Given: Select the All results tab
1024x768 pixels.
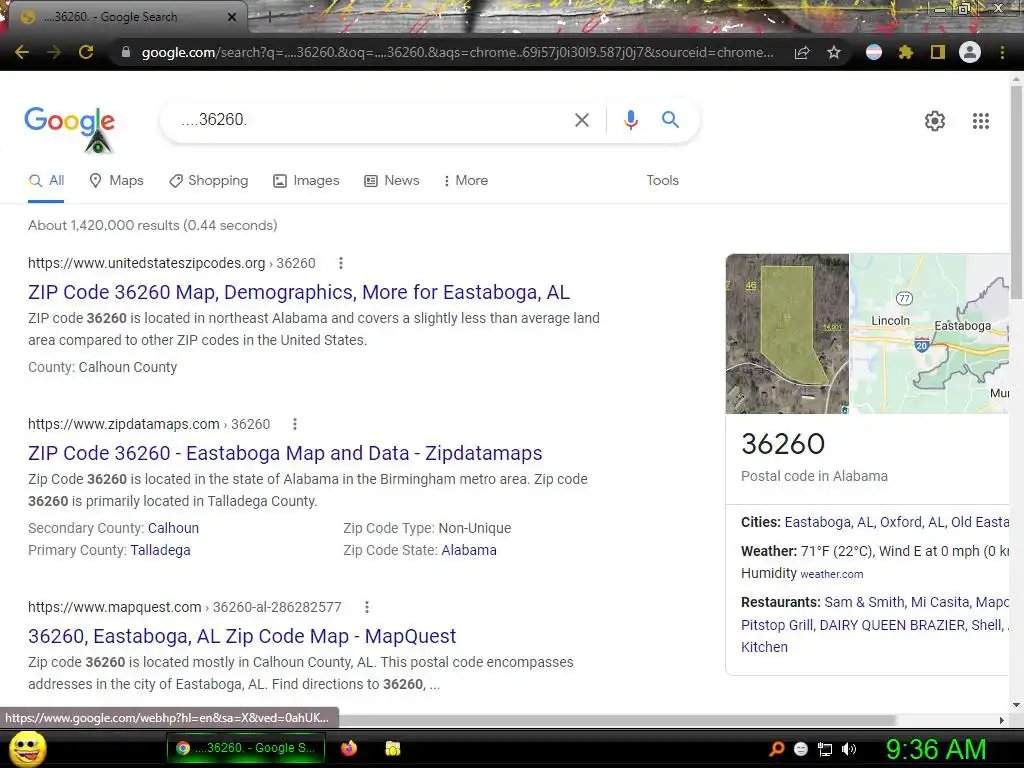Looking at the screenshot, I should 46,181.
